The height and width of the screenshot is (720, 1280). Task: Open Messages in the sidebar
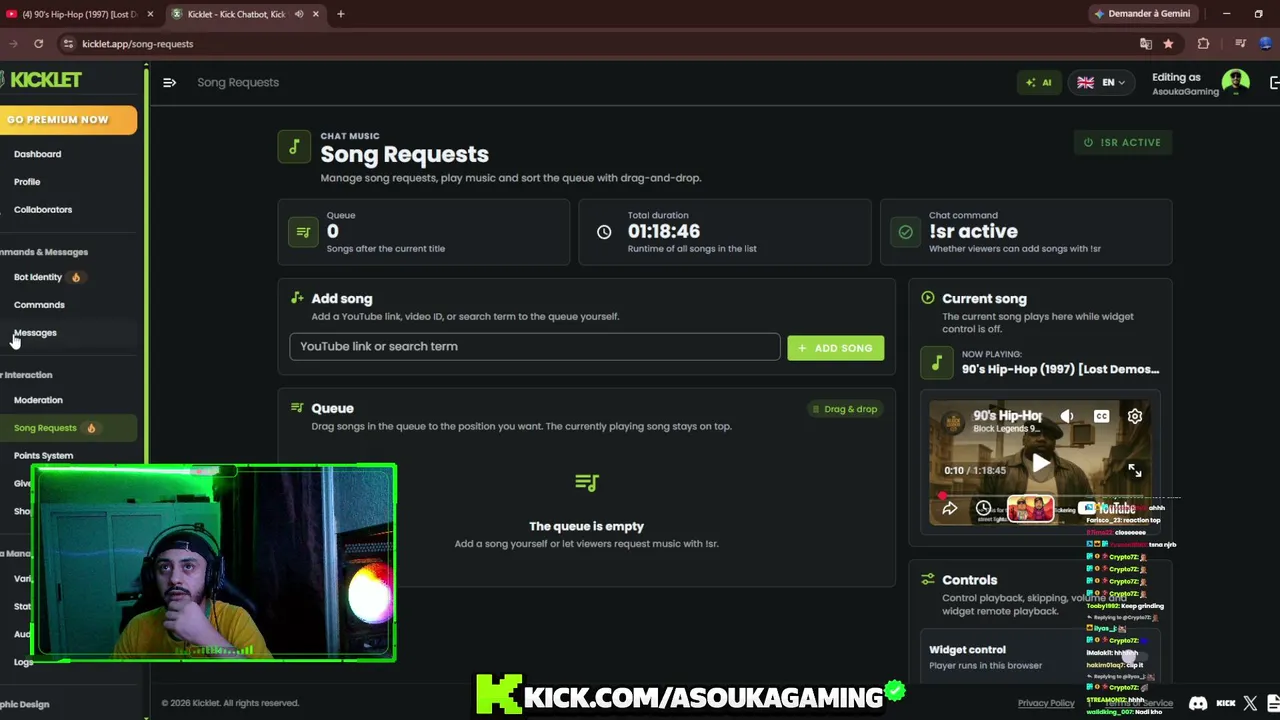35,333
